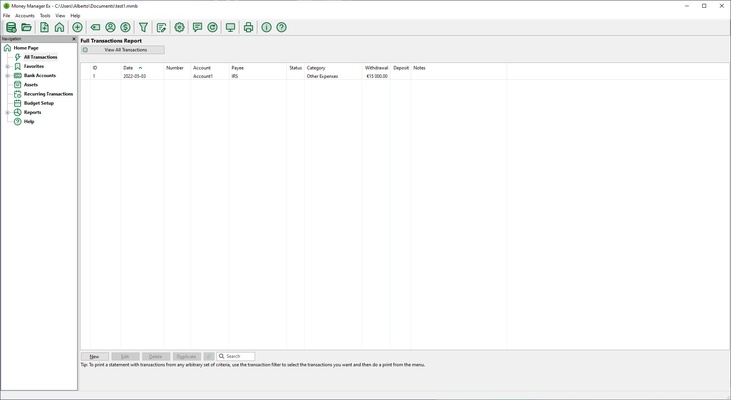Sort by the Withdrawal column header
The width and height of the screenshot is (731, 400).
[376, 68]
